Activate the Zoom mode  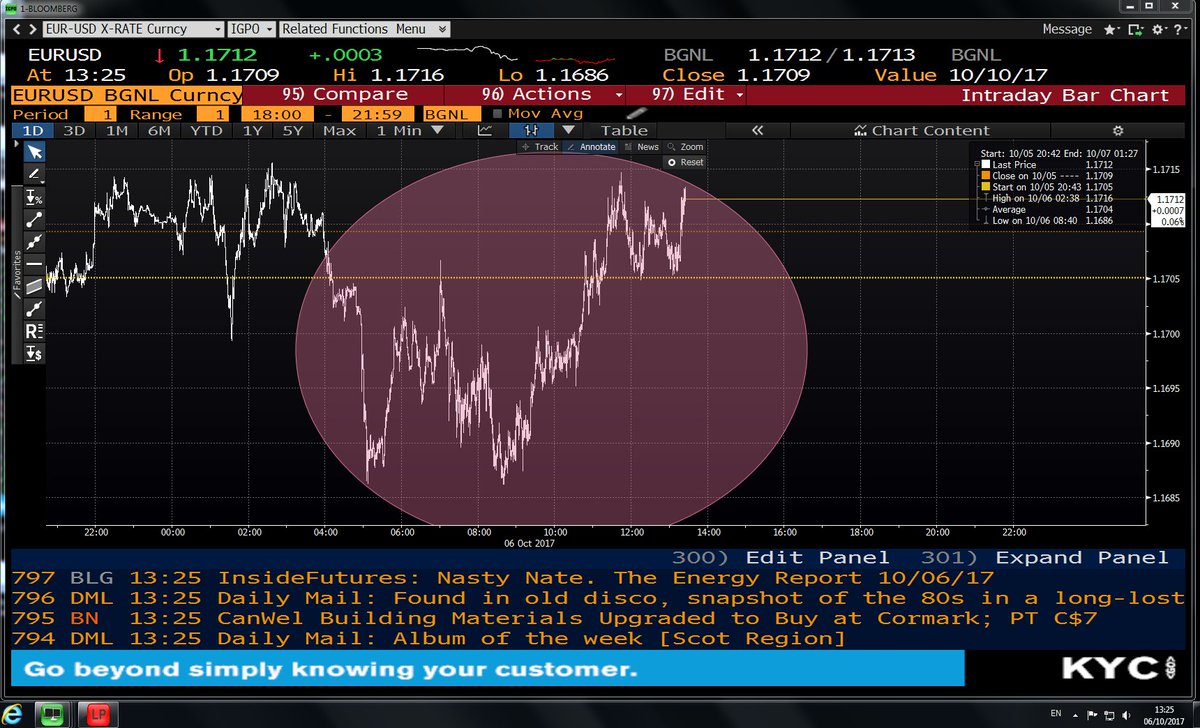[x=685, y=147]
